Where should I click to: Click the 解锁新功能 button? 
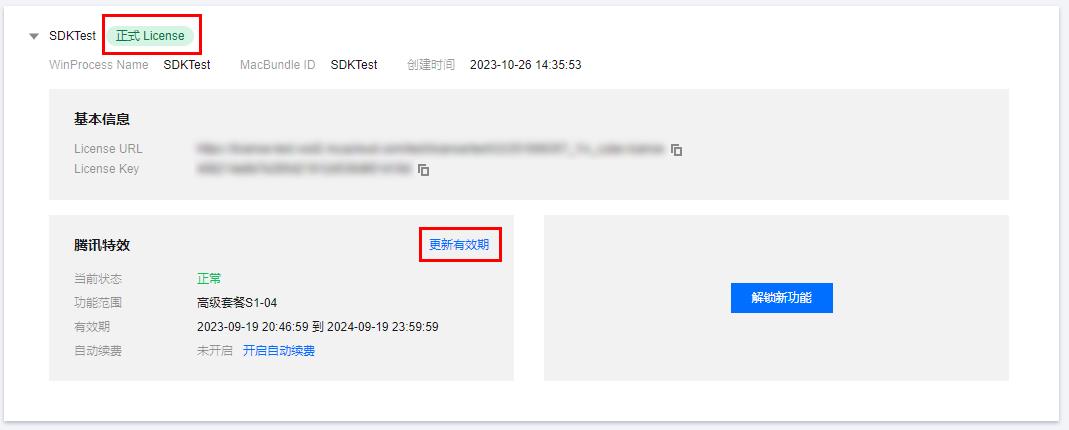781,298
